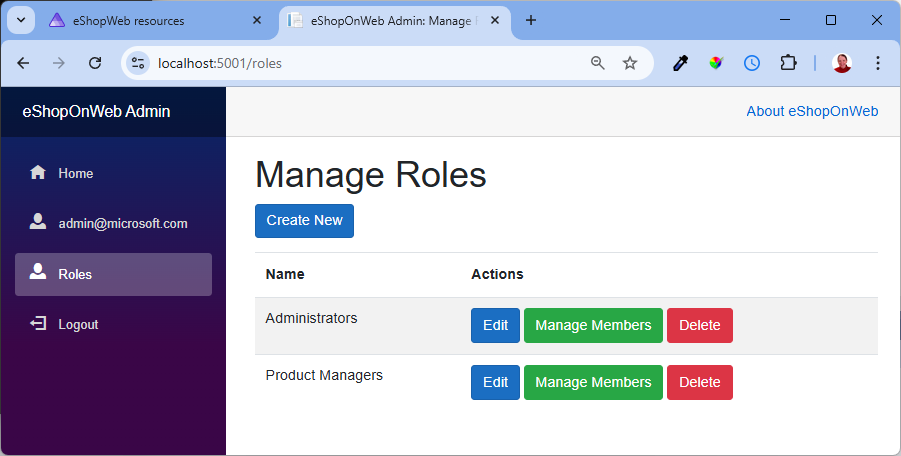Open the zoom magnifier in address bar
This screenshot has width=901, height=456.
pyautogui.click(x=598, y=63)
